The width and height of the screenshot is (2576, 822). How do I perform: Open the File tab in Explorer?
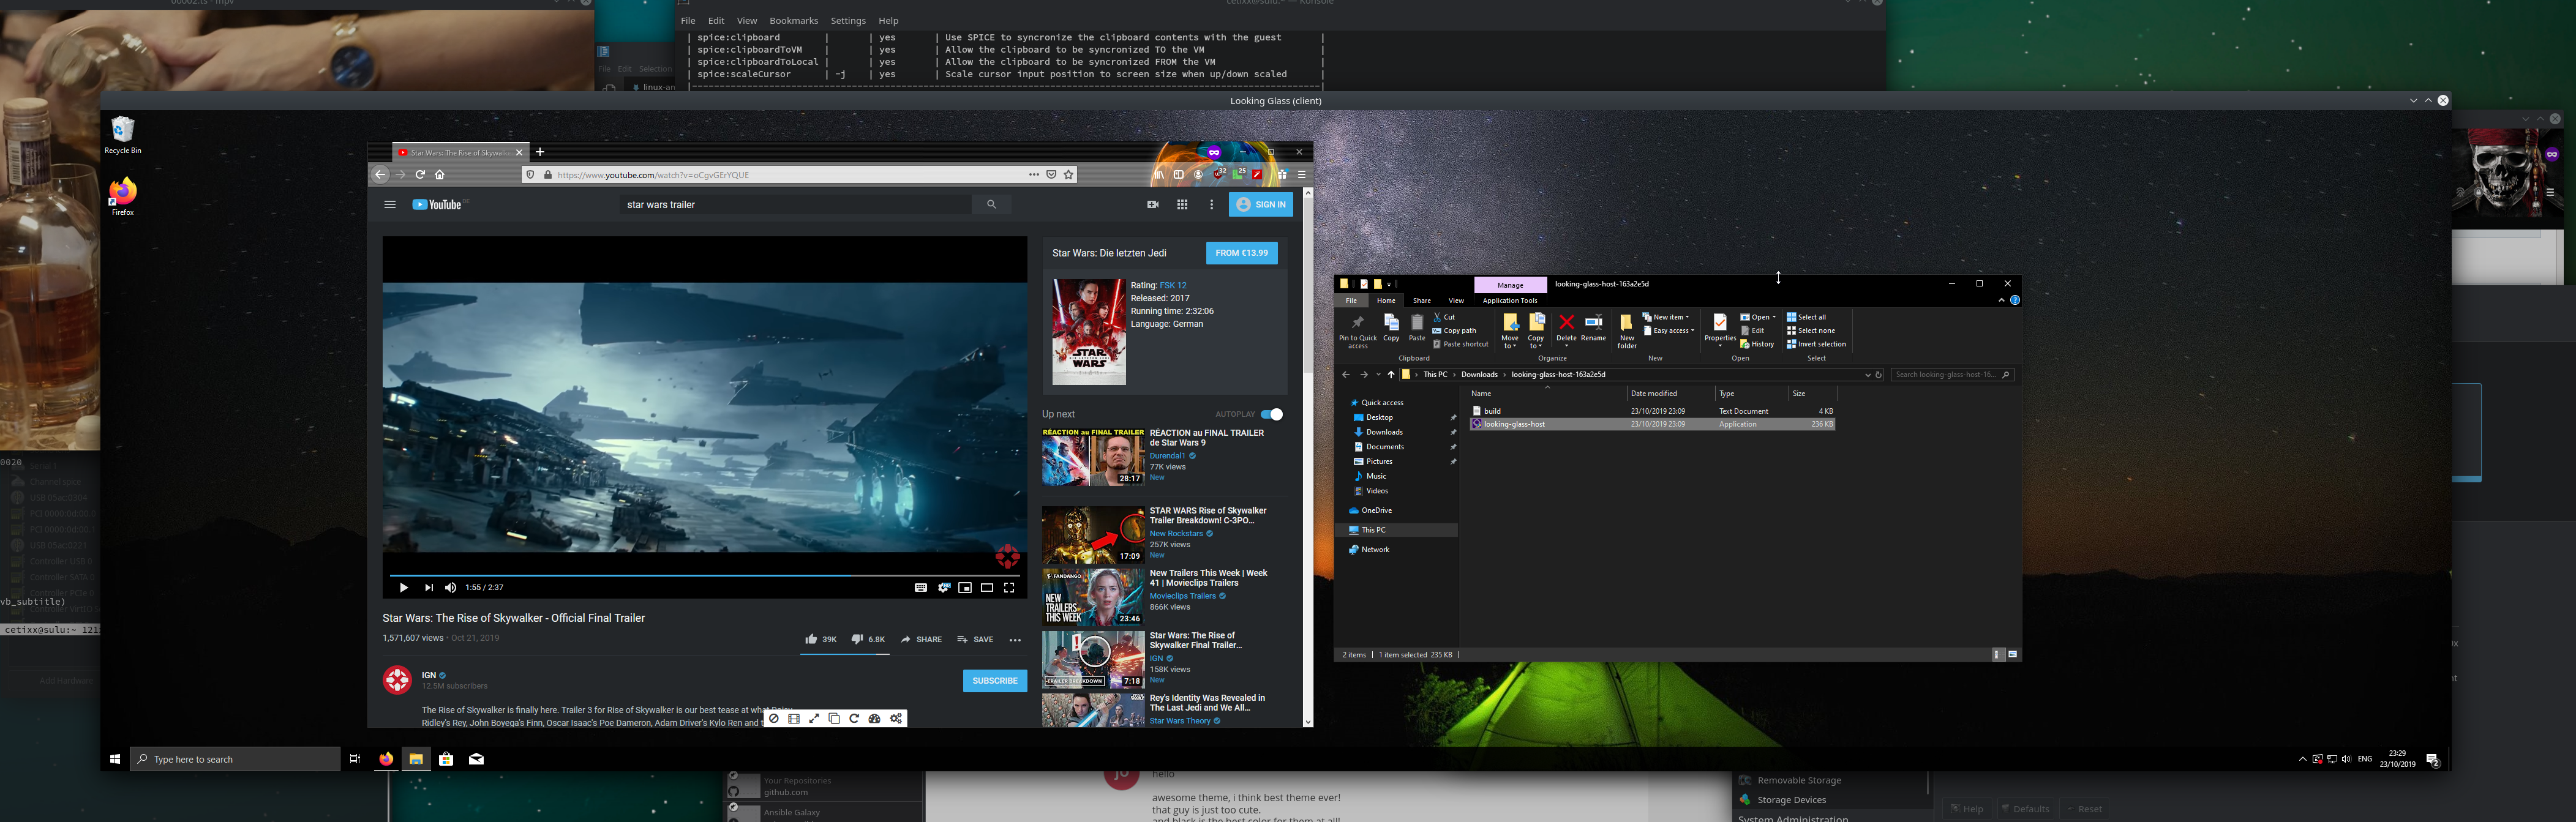tap(1351, 300)
